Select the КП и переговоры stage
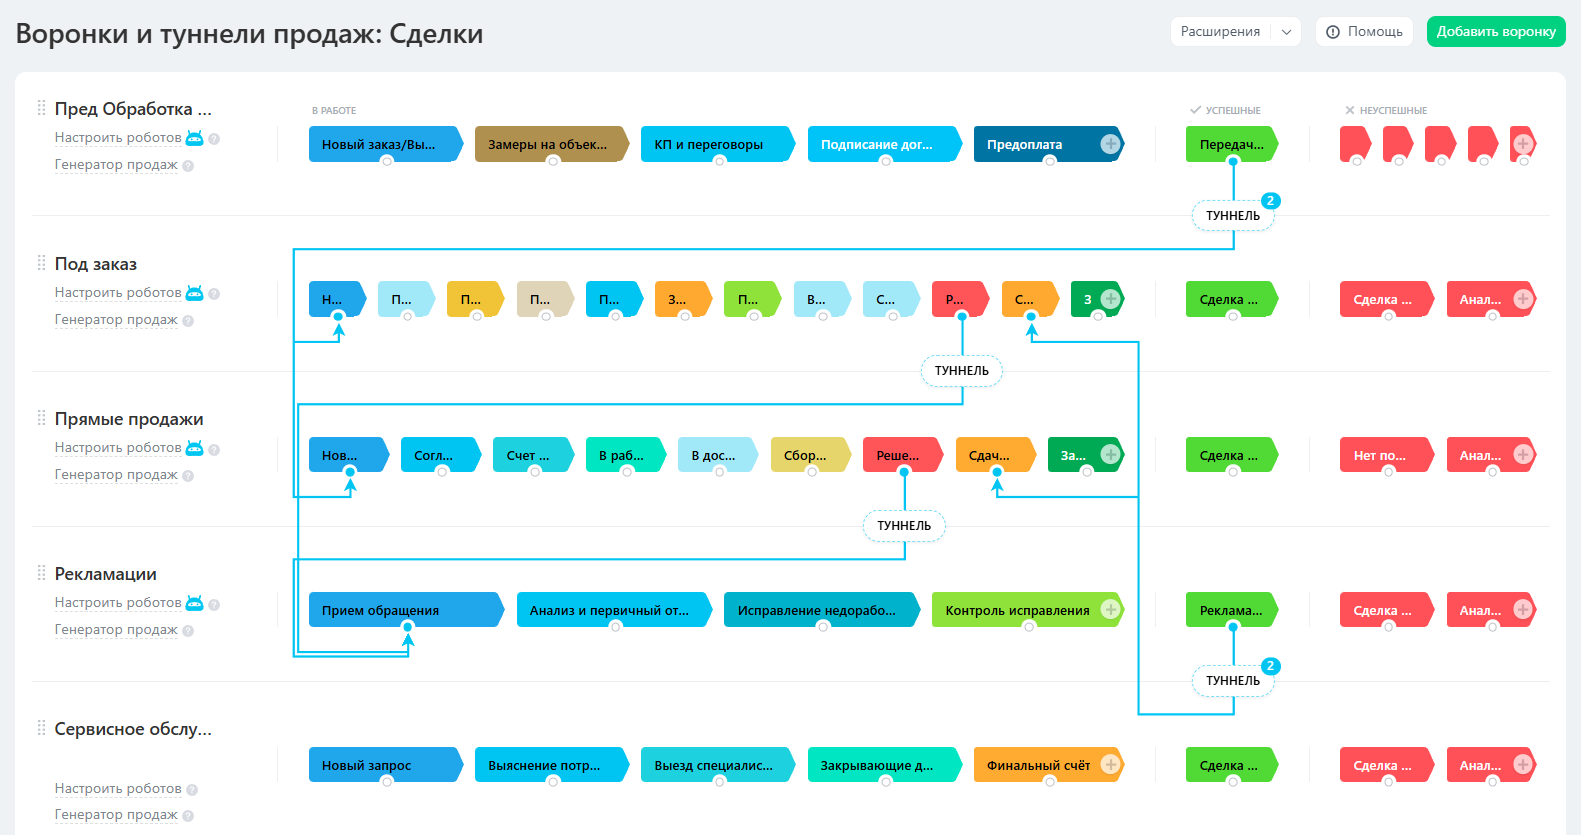 pos(717,144)
